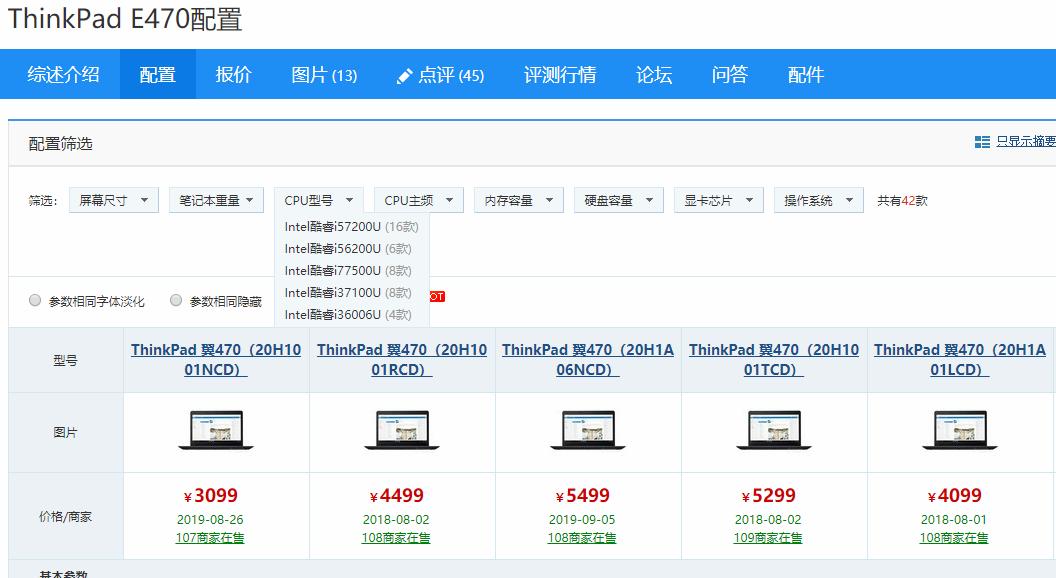The height and width of the screenshot is (578, 1056).
Task: Open the 内存容量 filter dropdown
Action: [x=518, y=199]
